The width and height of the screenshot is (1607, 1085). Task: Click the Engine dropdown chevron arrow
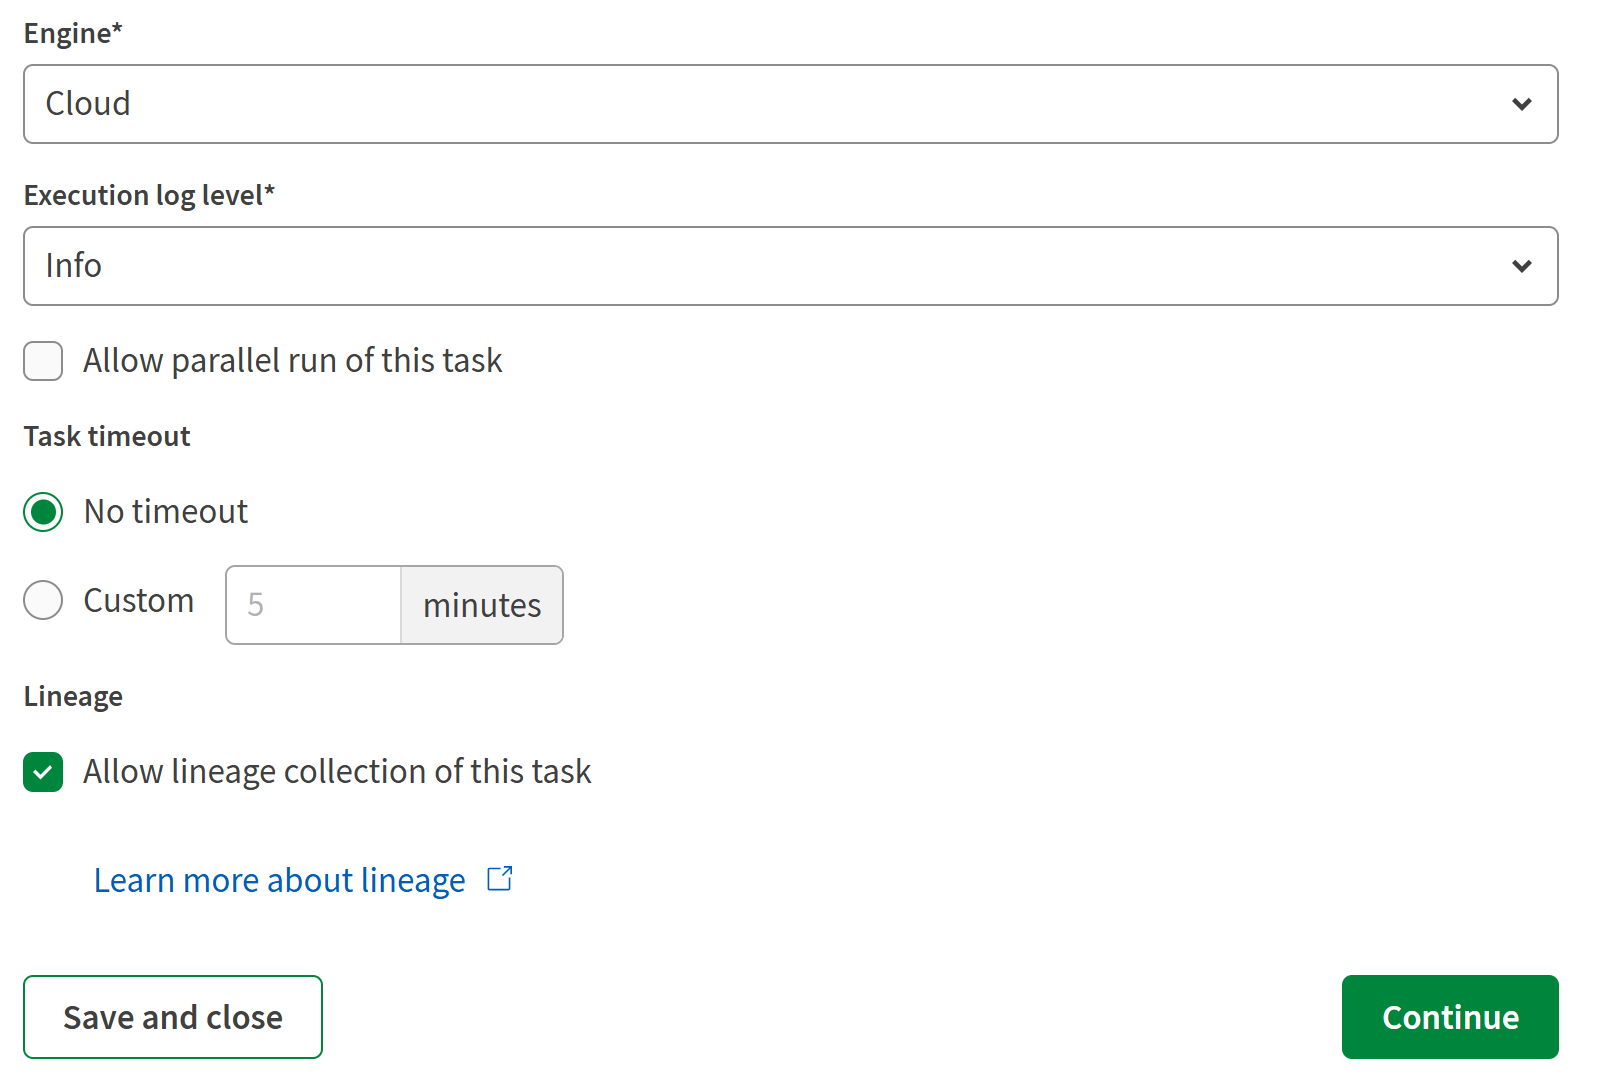pos(1521,104)
